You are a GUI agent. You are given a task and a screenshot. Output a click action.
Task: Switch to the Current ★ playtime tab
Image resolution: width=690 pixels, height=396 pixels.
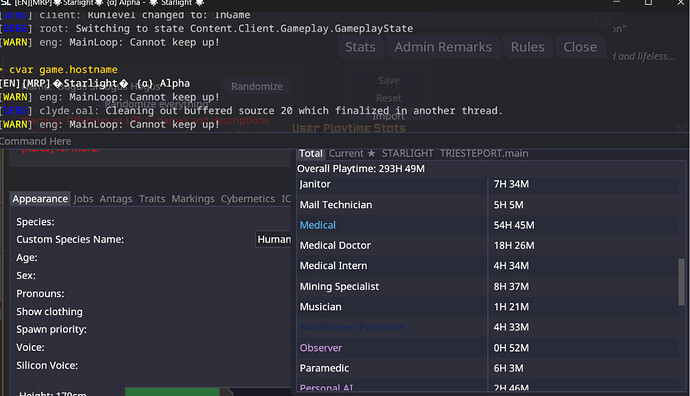(352, 154)
